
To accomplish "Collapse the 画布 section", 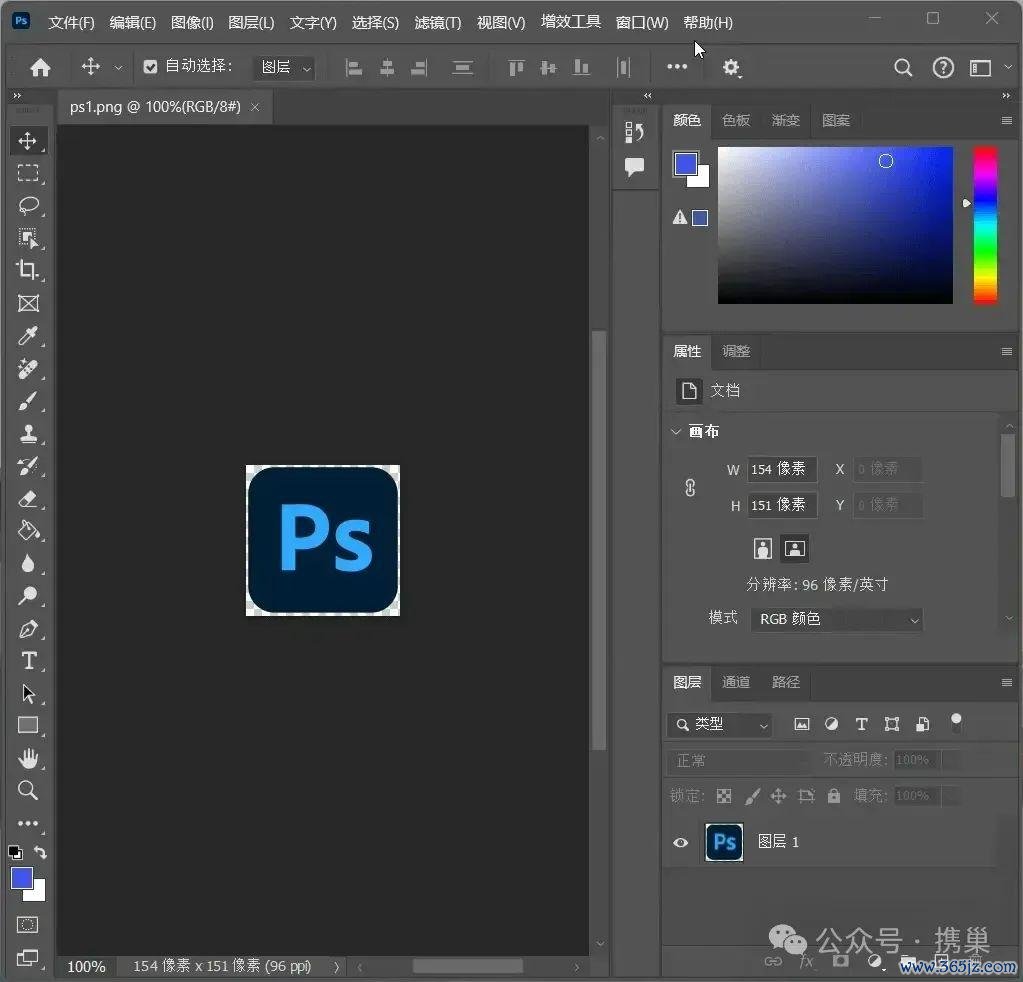I will [x=676, y=431].
